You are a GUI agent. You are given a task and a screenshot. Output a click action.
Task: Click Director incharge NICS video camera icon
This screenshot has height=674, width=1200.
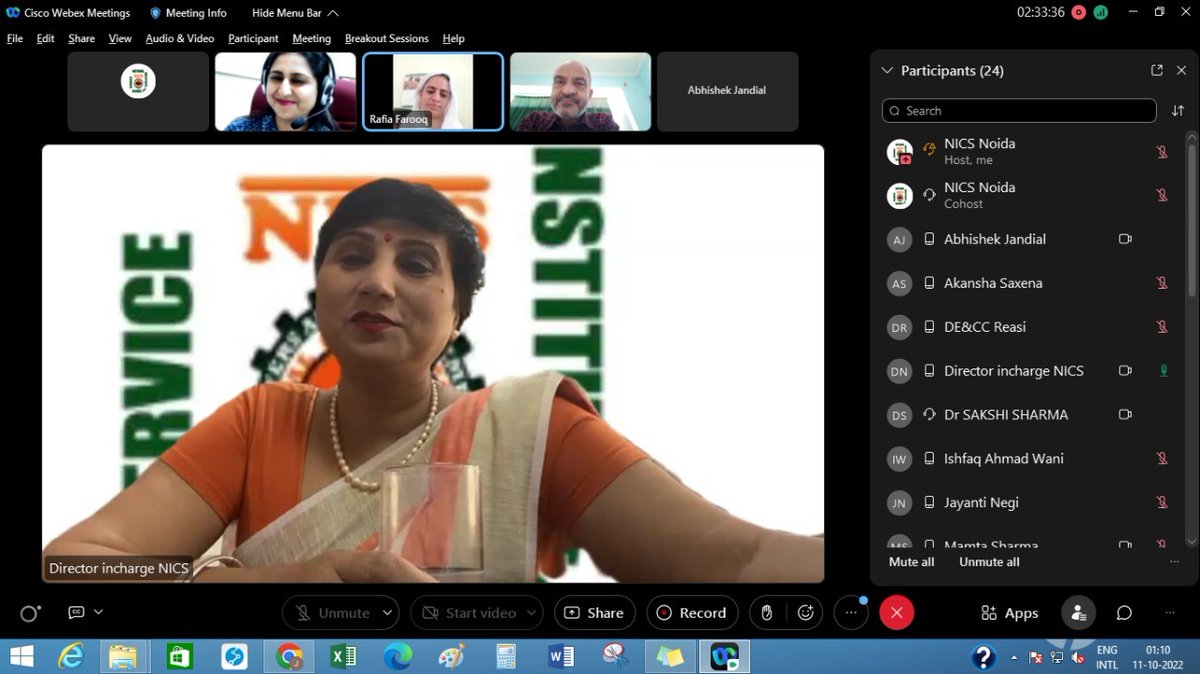coord(1125,371)
